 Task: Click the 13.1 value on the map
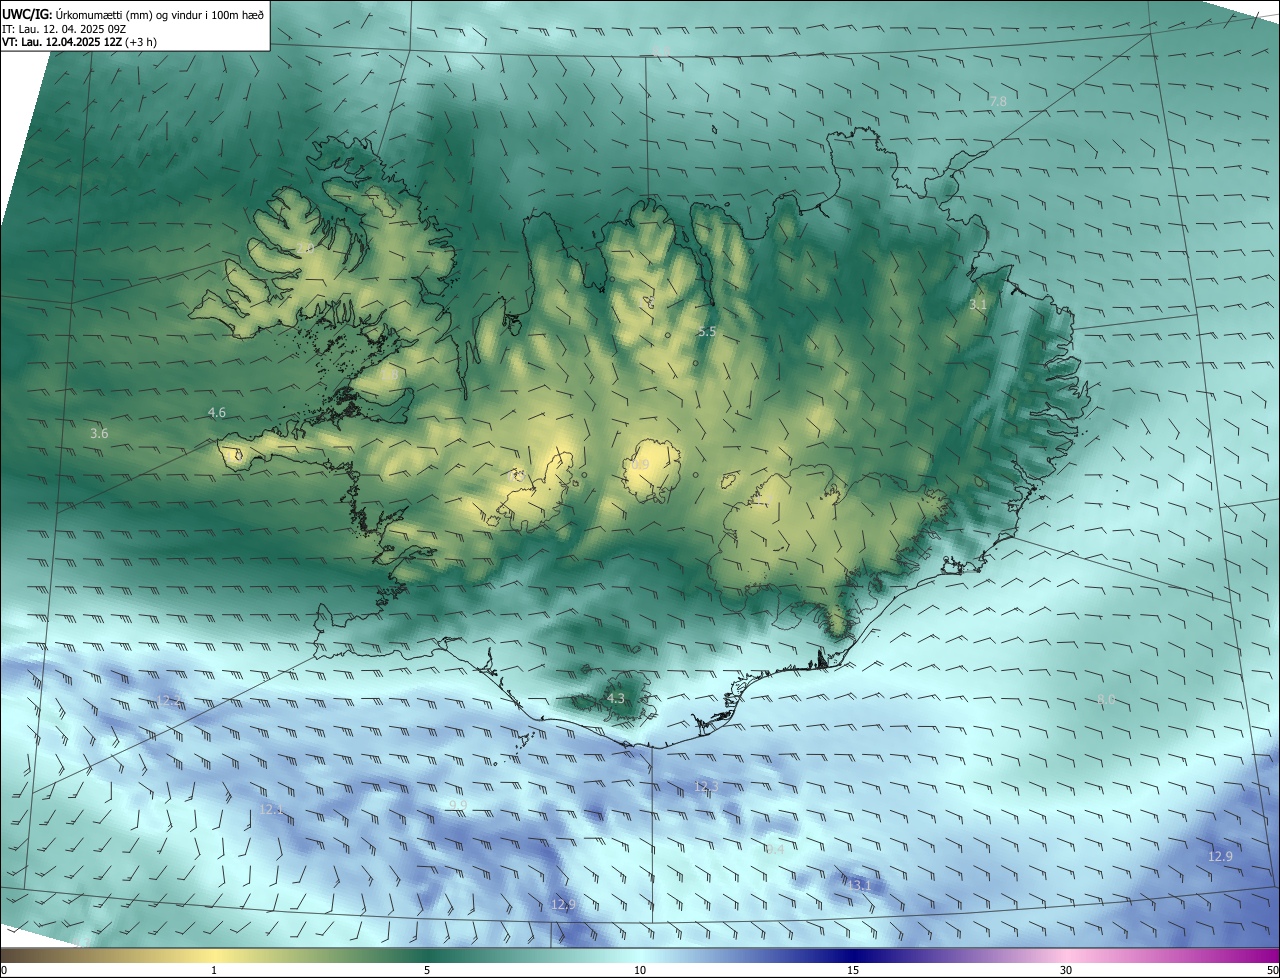[859, 886]
